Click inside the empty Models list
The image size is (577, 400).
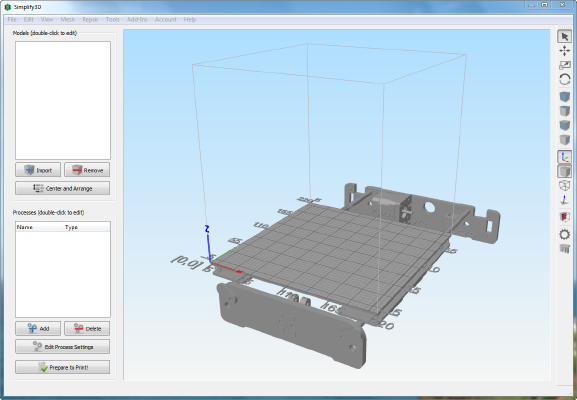point(63,100)
